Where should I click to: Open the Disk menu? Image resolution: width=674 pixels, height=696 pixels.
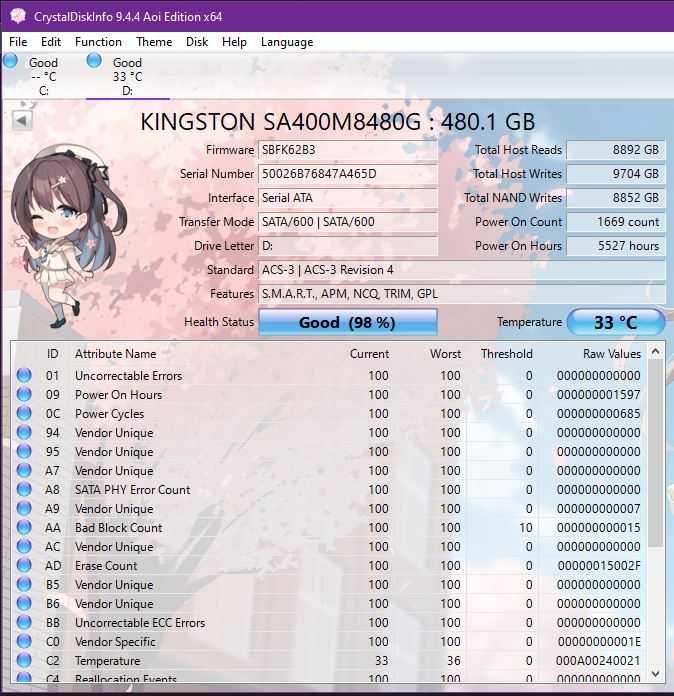(x=197, y=42)
